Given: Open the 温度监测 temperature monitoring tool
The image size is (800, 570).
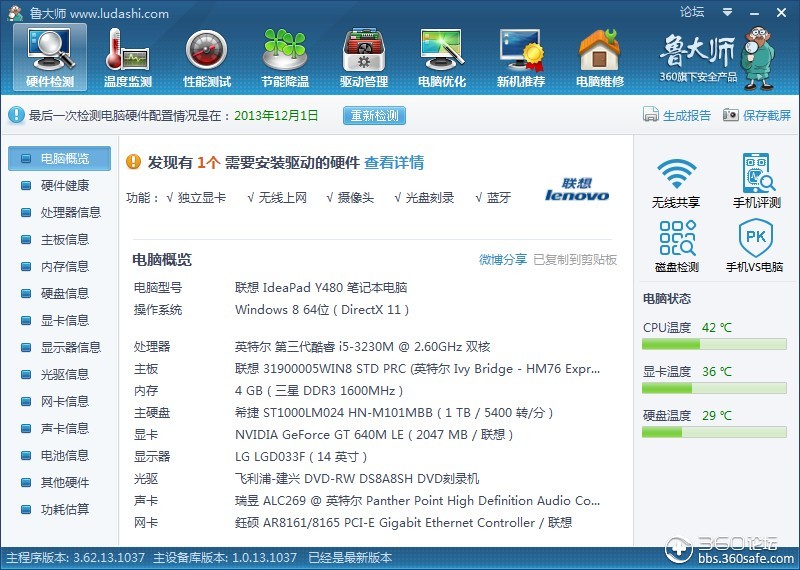Looking at the screenshot, I should 128,56.
